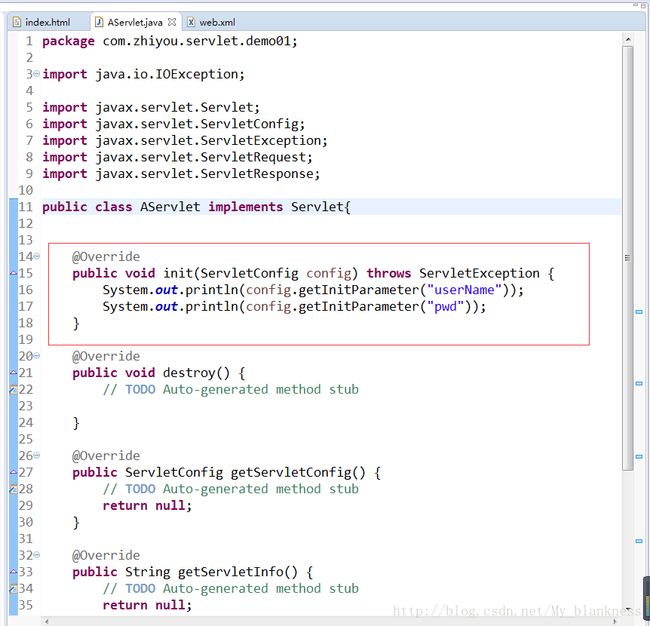Click the return null statement on line 35
The image size is (650, 626).
(147, 605)
